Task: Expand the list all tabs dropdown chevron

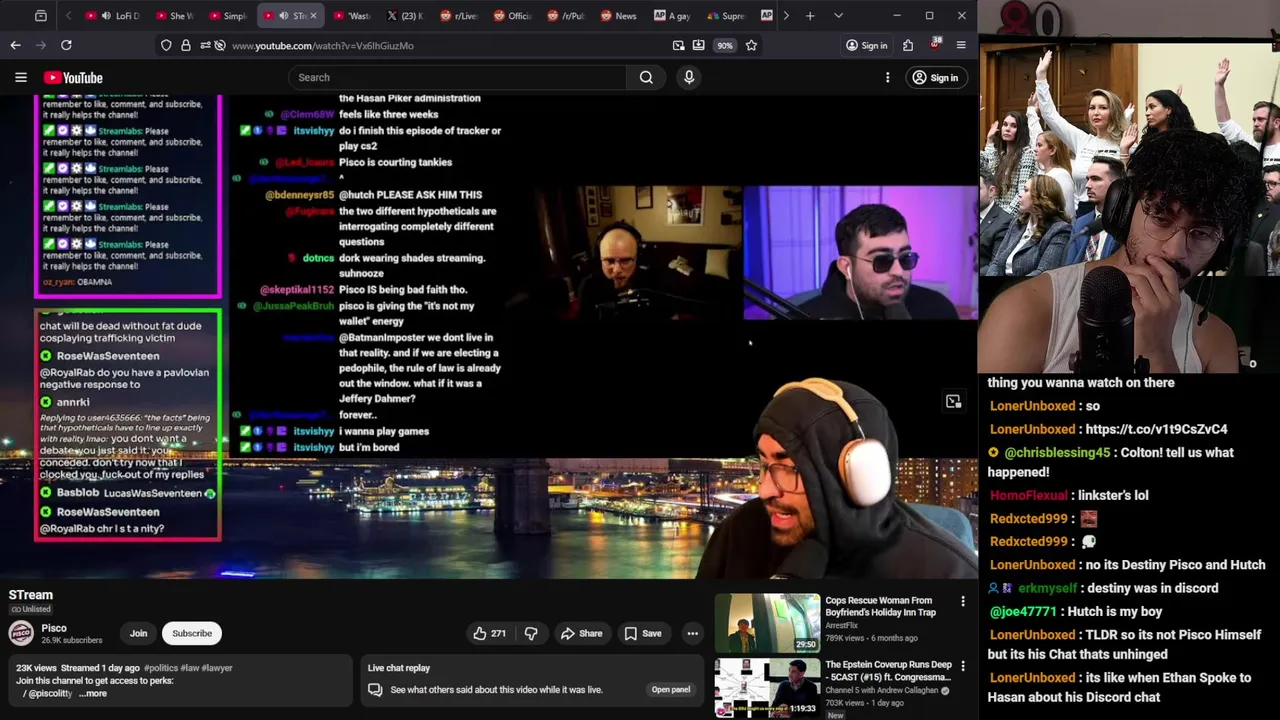Action: point(838,16)
